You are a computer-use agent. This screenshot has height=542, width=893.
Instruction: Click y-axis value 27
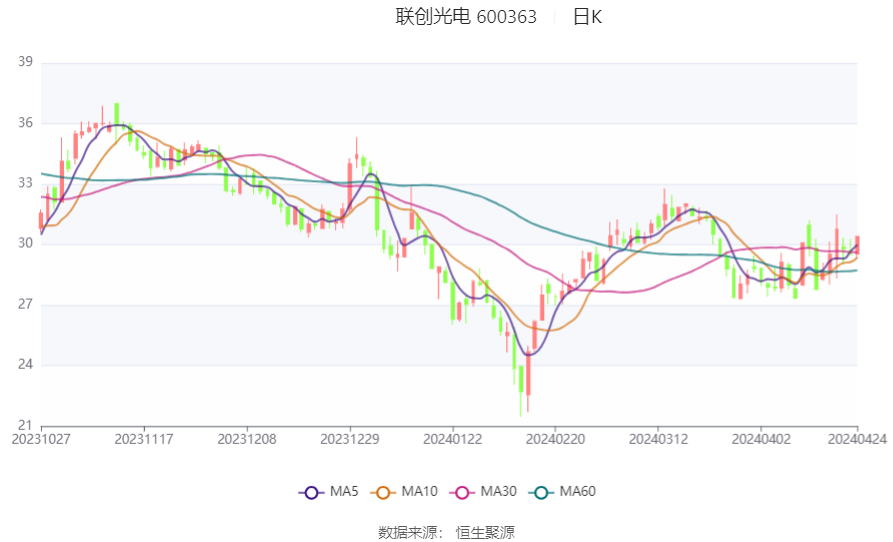click(x=25, y=304)
